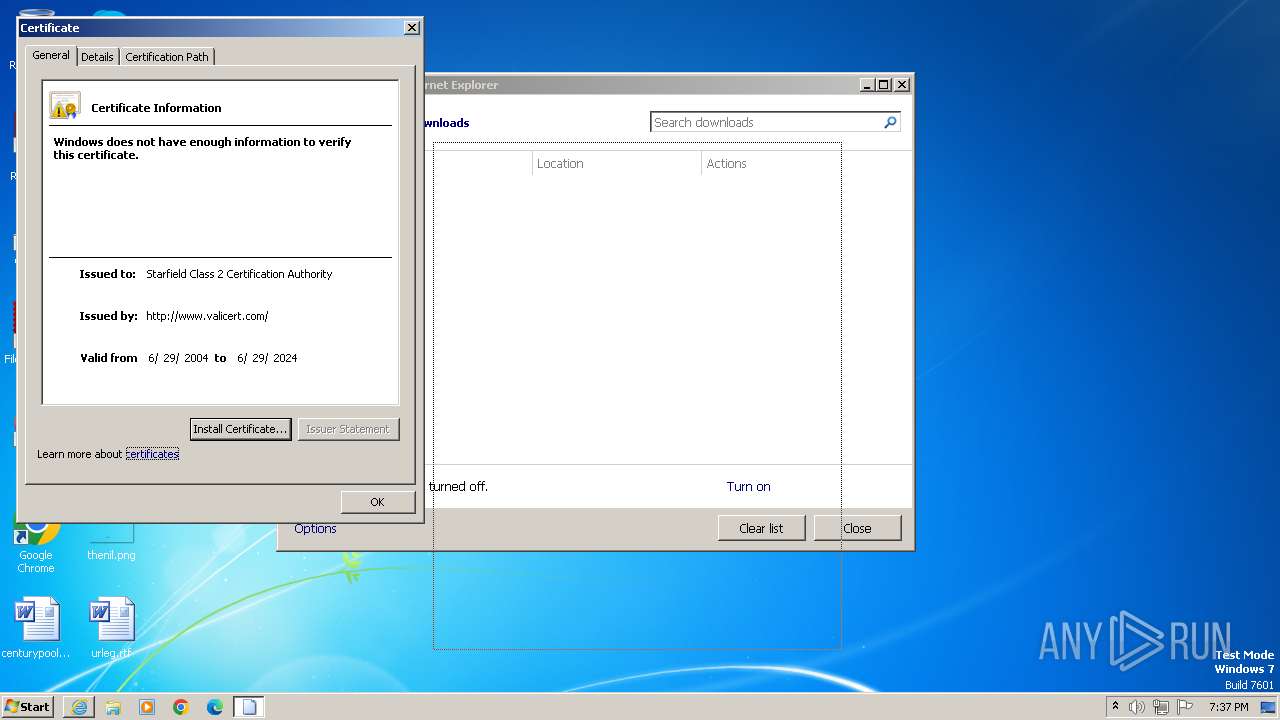
Task: Open the Start menu
Action: pyautogui.click(x=28, y=707)
